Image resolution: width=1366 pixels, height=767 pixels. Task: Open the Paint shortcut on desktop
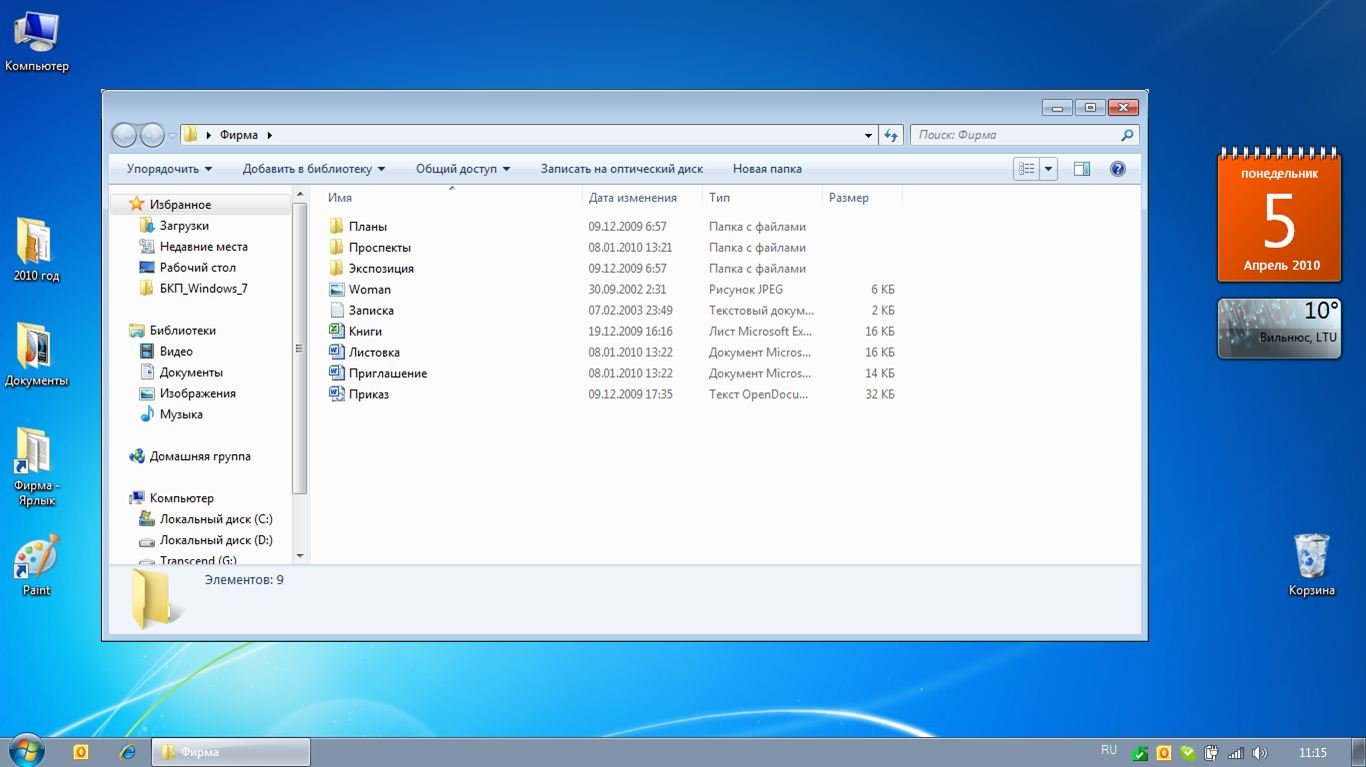click(36, 558)
